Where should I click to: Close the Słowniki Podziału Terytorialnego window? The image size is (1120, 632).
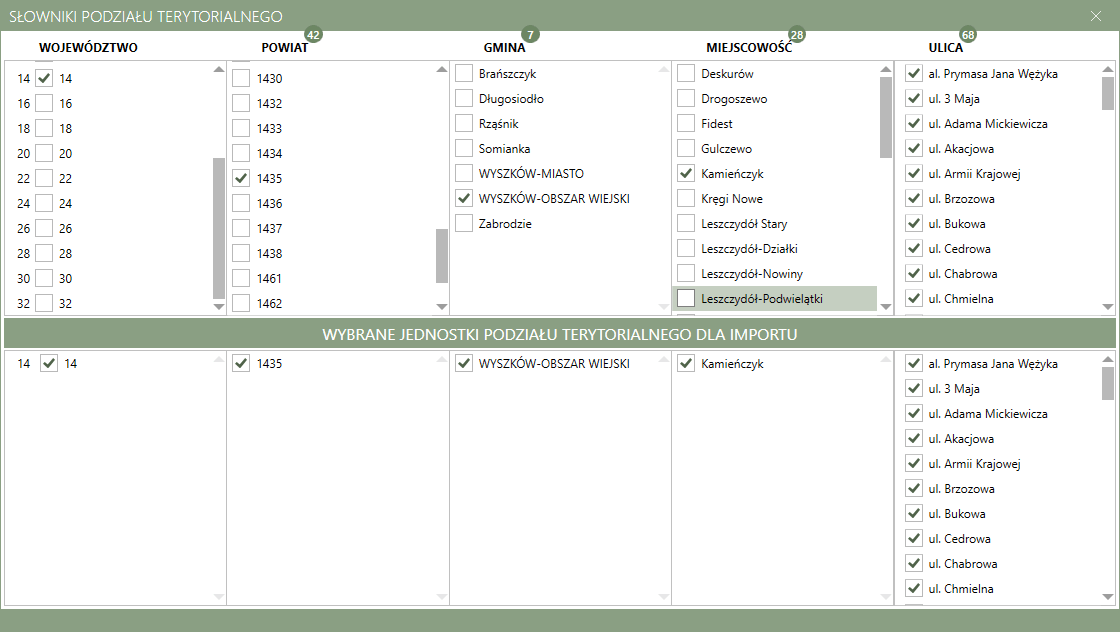(x=1096, y=16)
